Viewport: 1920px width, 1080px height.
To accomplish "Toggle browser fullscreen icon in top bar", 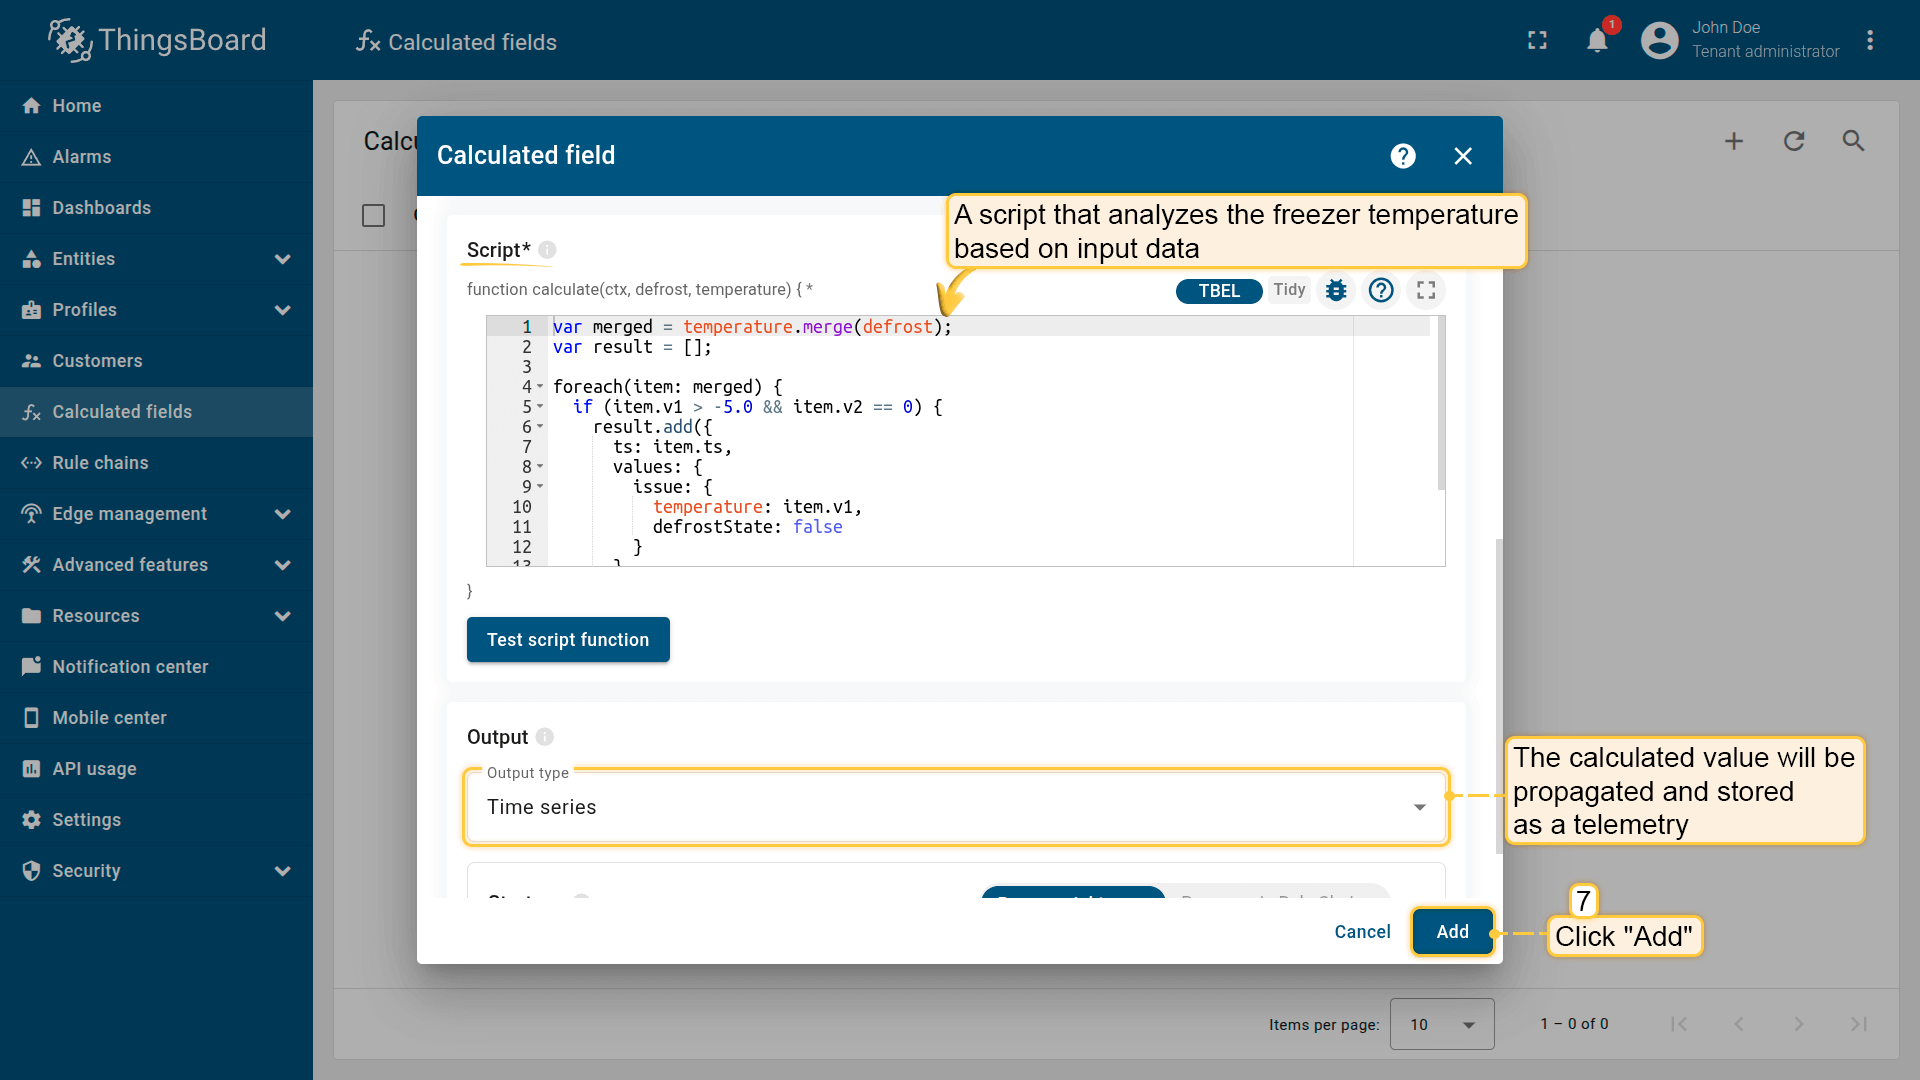I will point(1537,40).
